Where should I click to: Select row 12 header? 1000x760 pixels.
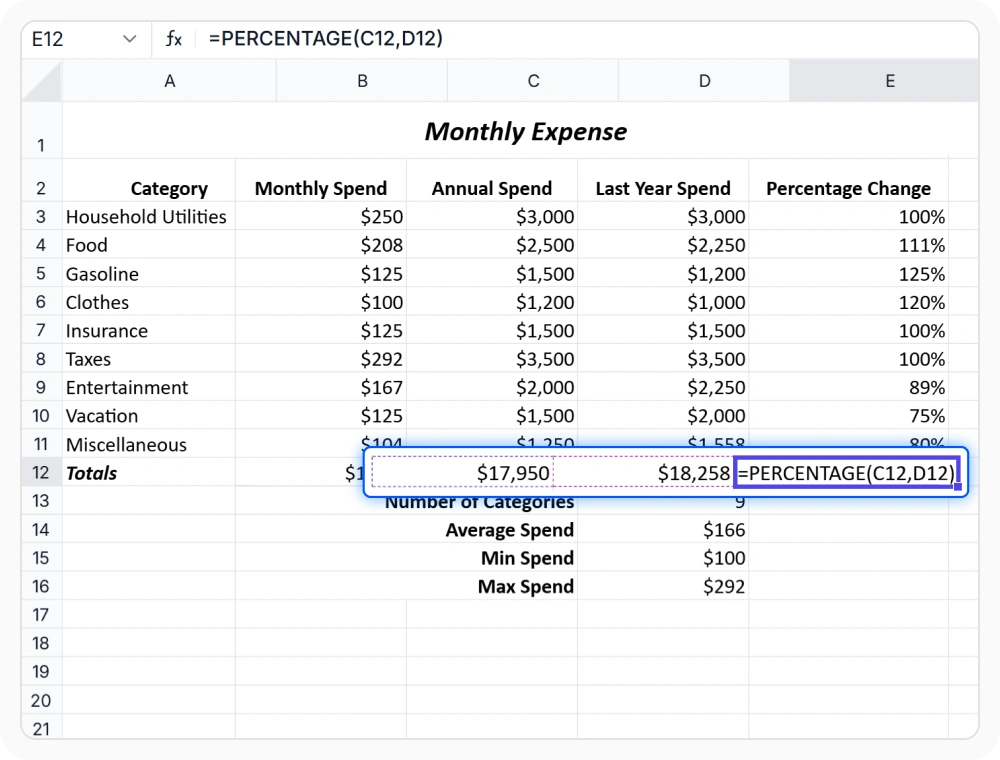[x=41, y=472]
